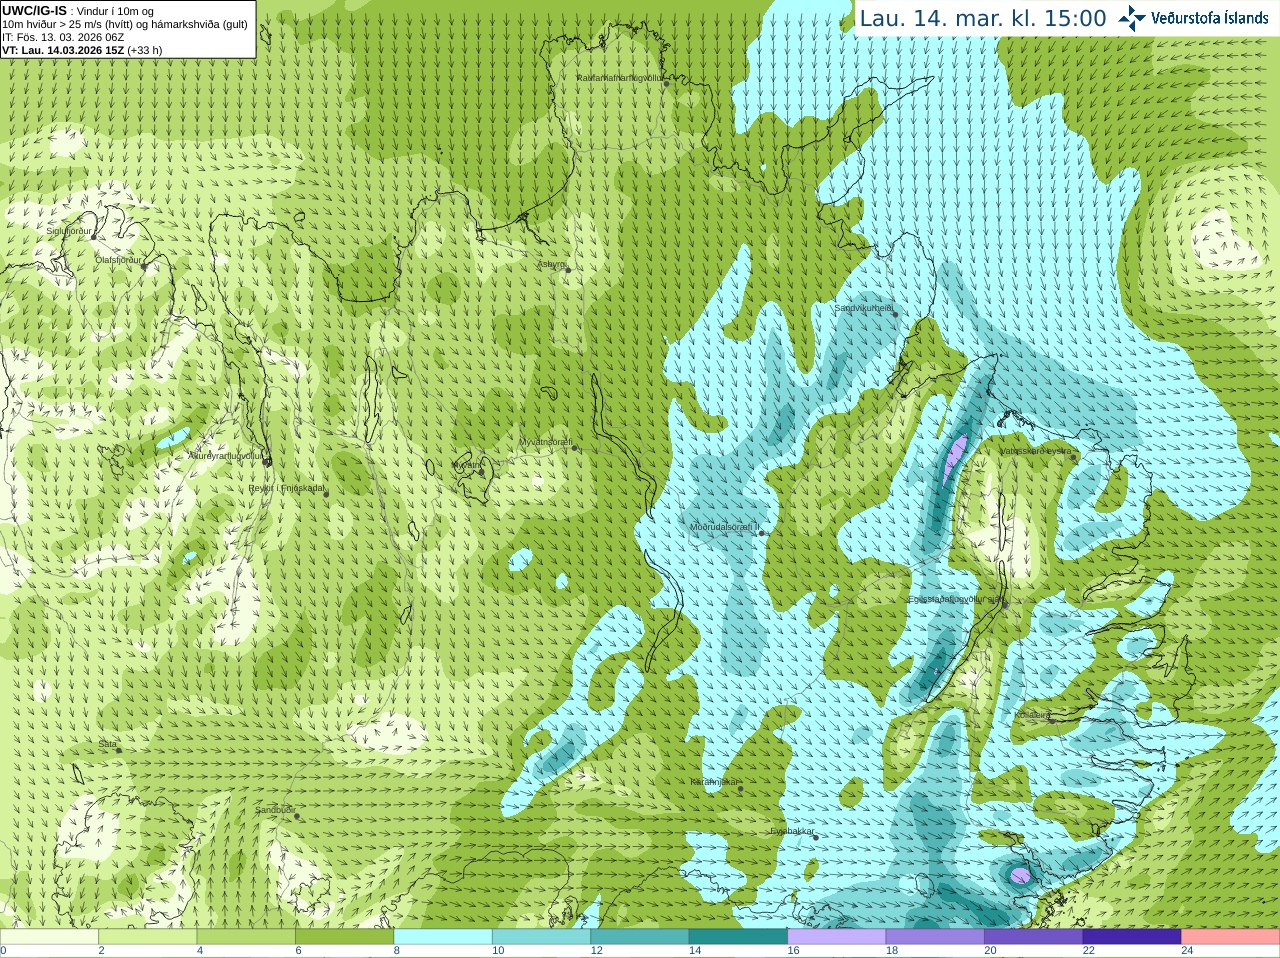Viewport: 1280px width, 958px height.
Task: Click the Kollaleira station label
Action: [1032, 715]
